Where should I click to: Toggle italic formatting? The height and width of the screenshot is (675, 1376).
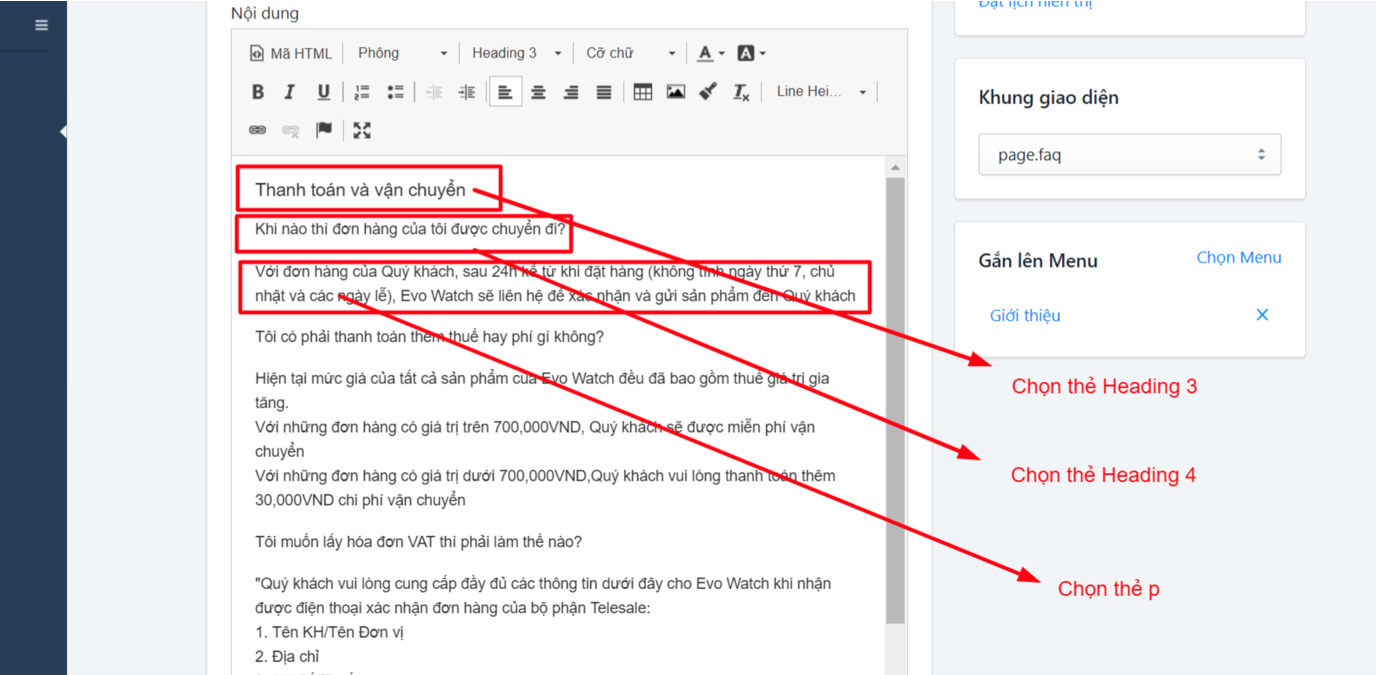[290, 92]
